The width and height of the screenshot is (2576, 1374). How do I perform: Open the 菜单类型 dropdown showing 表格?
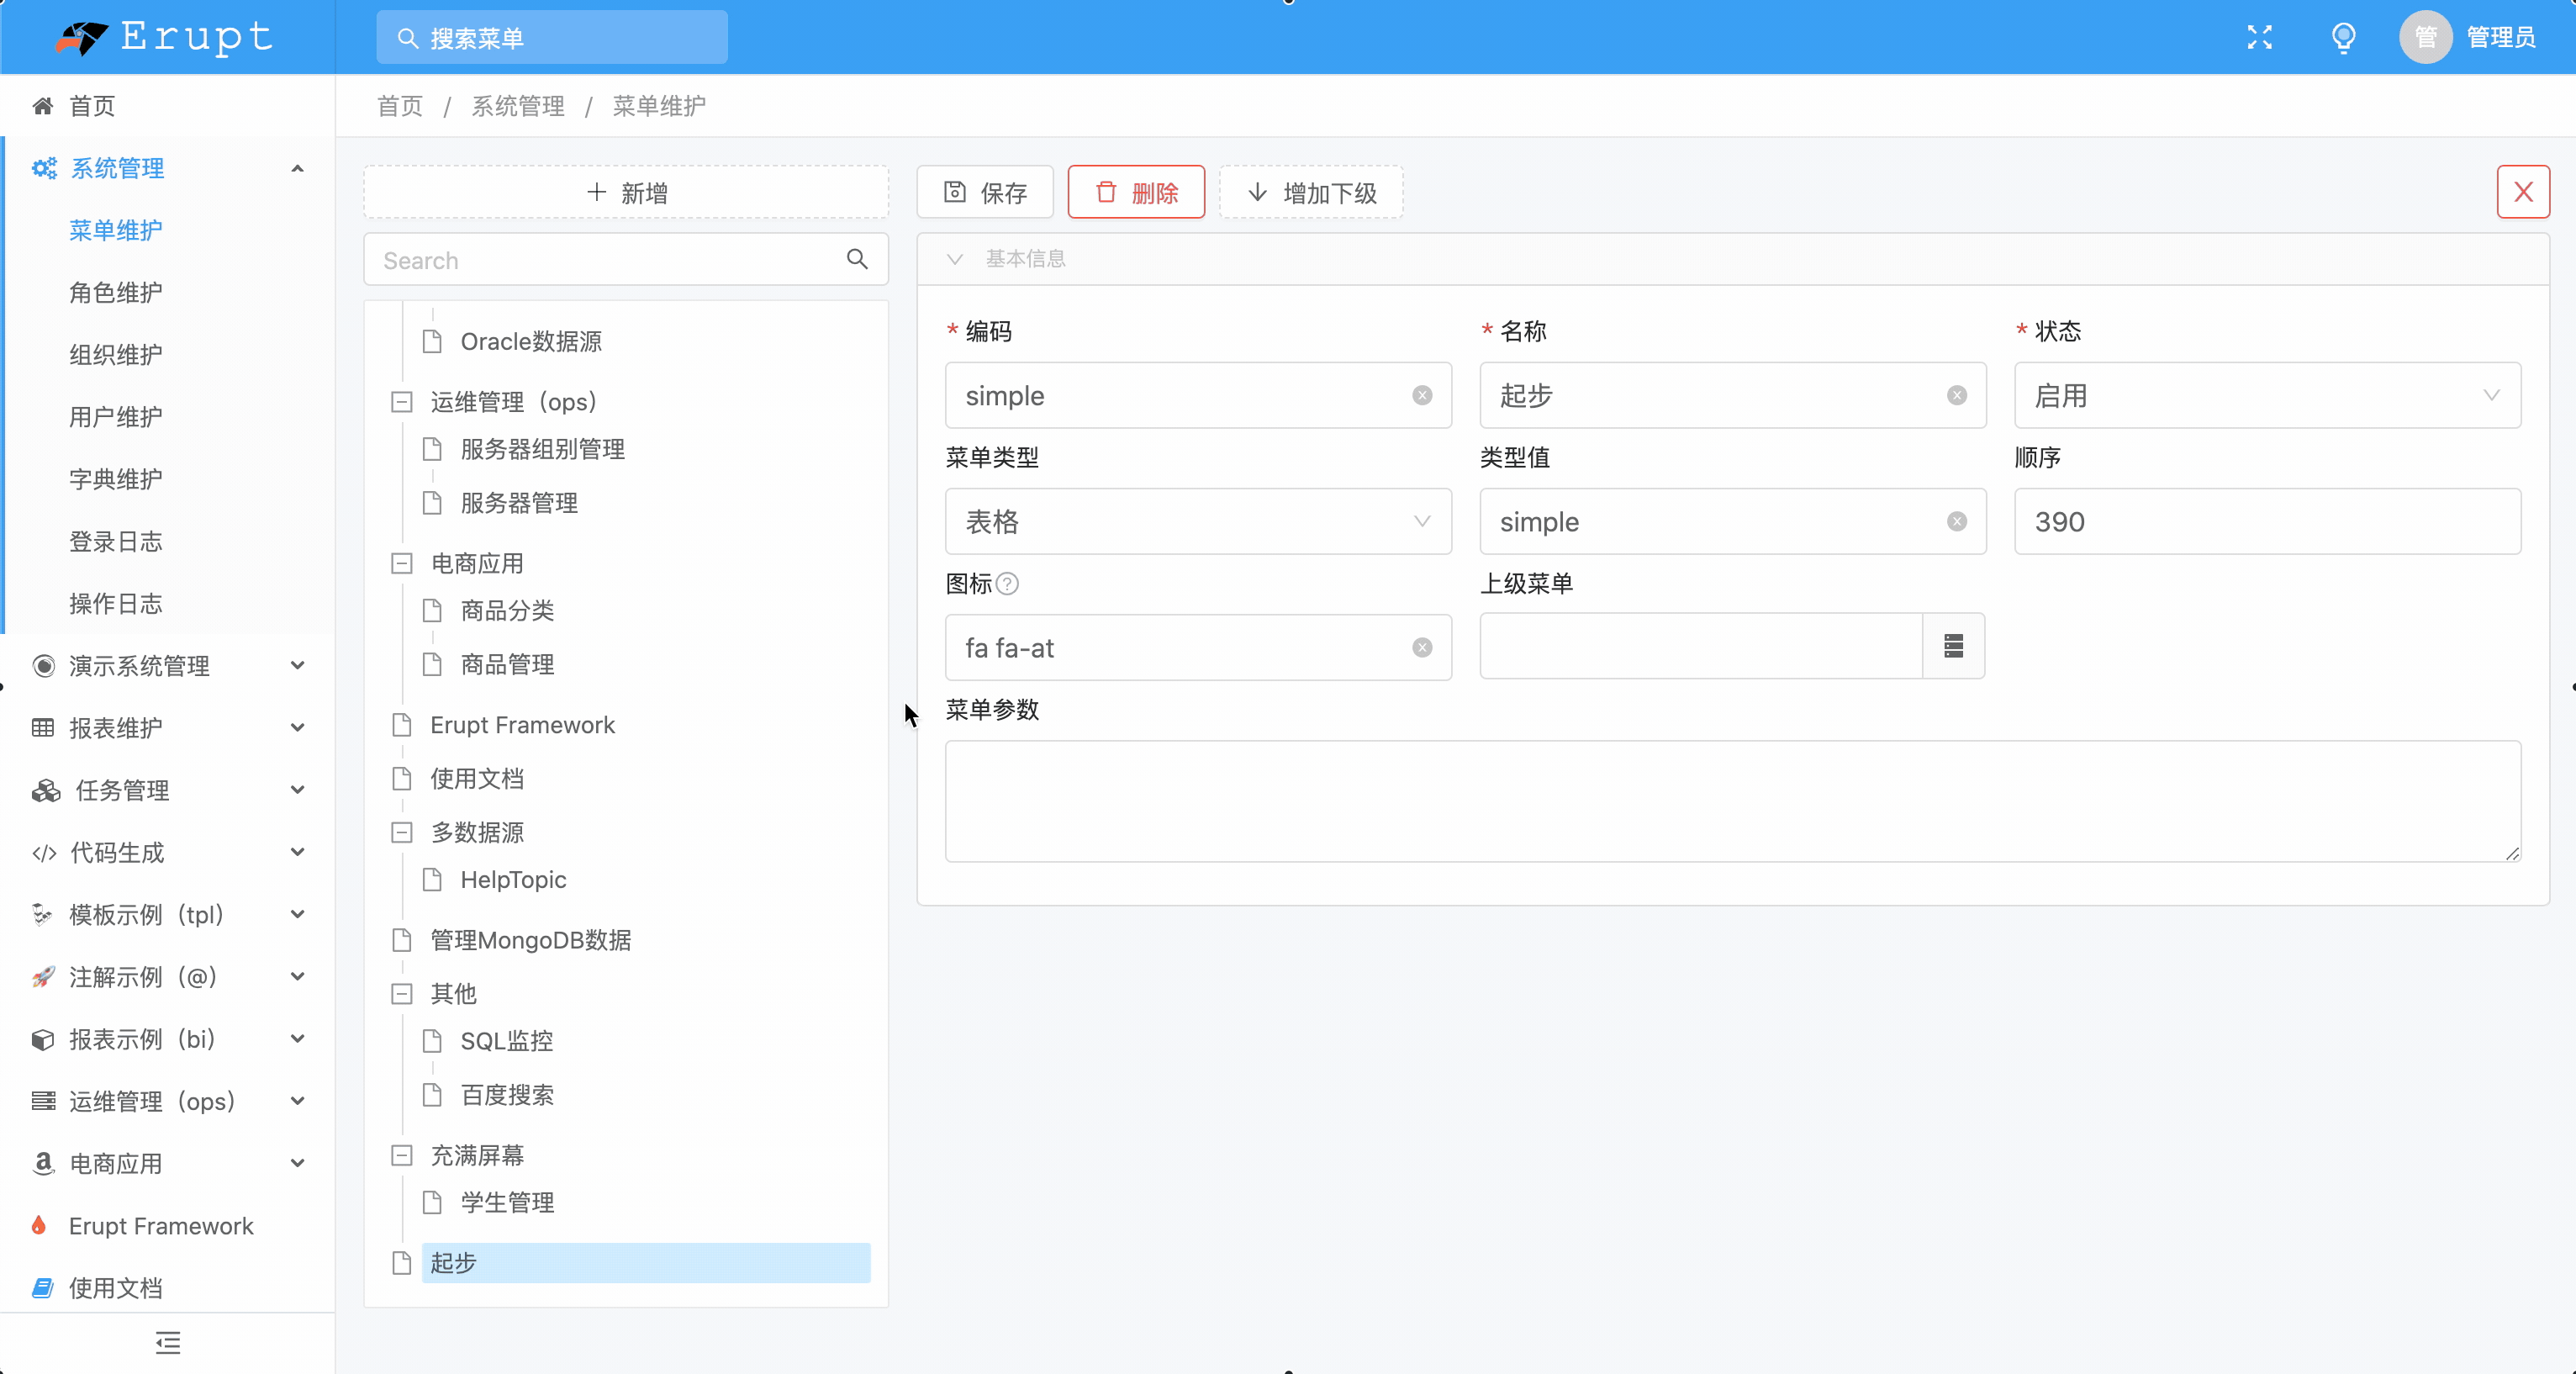pyautogui.click(x=1197, y=521)
